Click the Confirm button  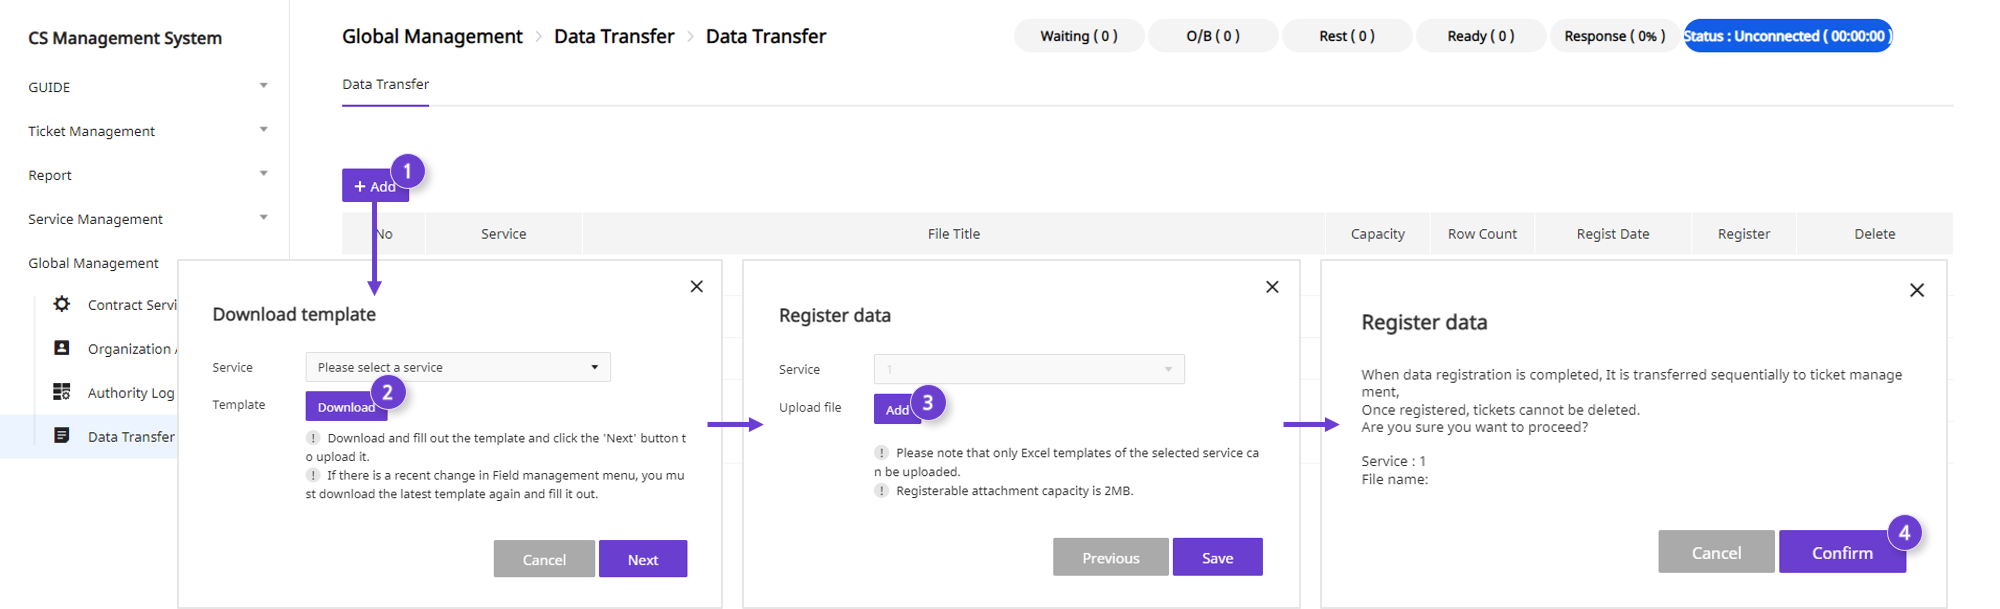click(x=1842, y=553)
